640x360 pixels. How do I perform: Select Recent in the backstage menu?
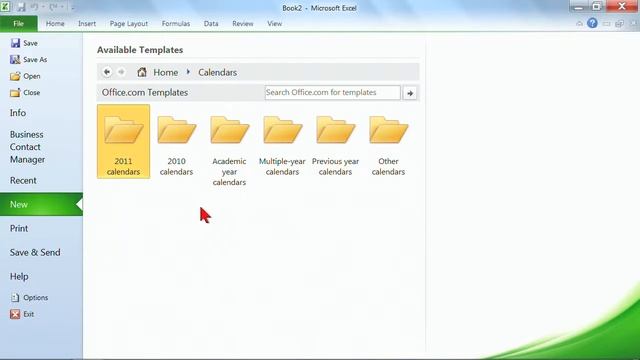point(23,180)
